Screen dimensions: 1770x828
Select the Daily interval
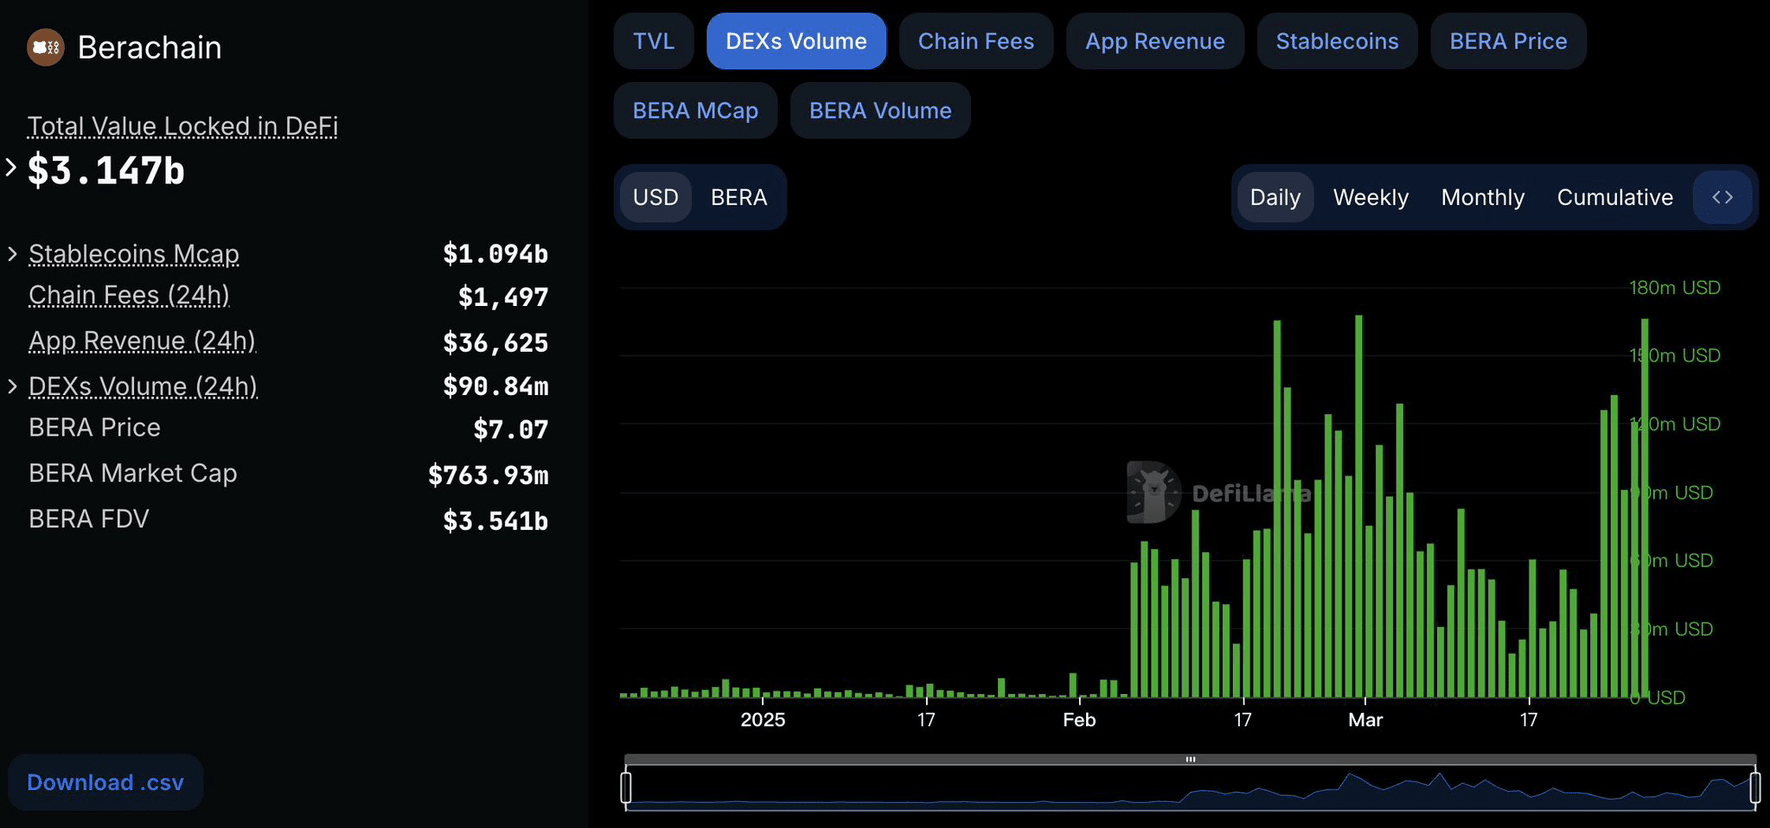click(1275, 197)
